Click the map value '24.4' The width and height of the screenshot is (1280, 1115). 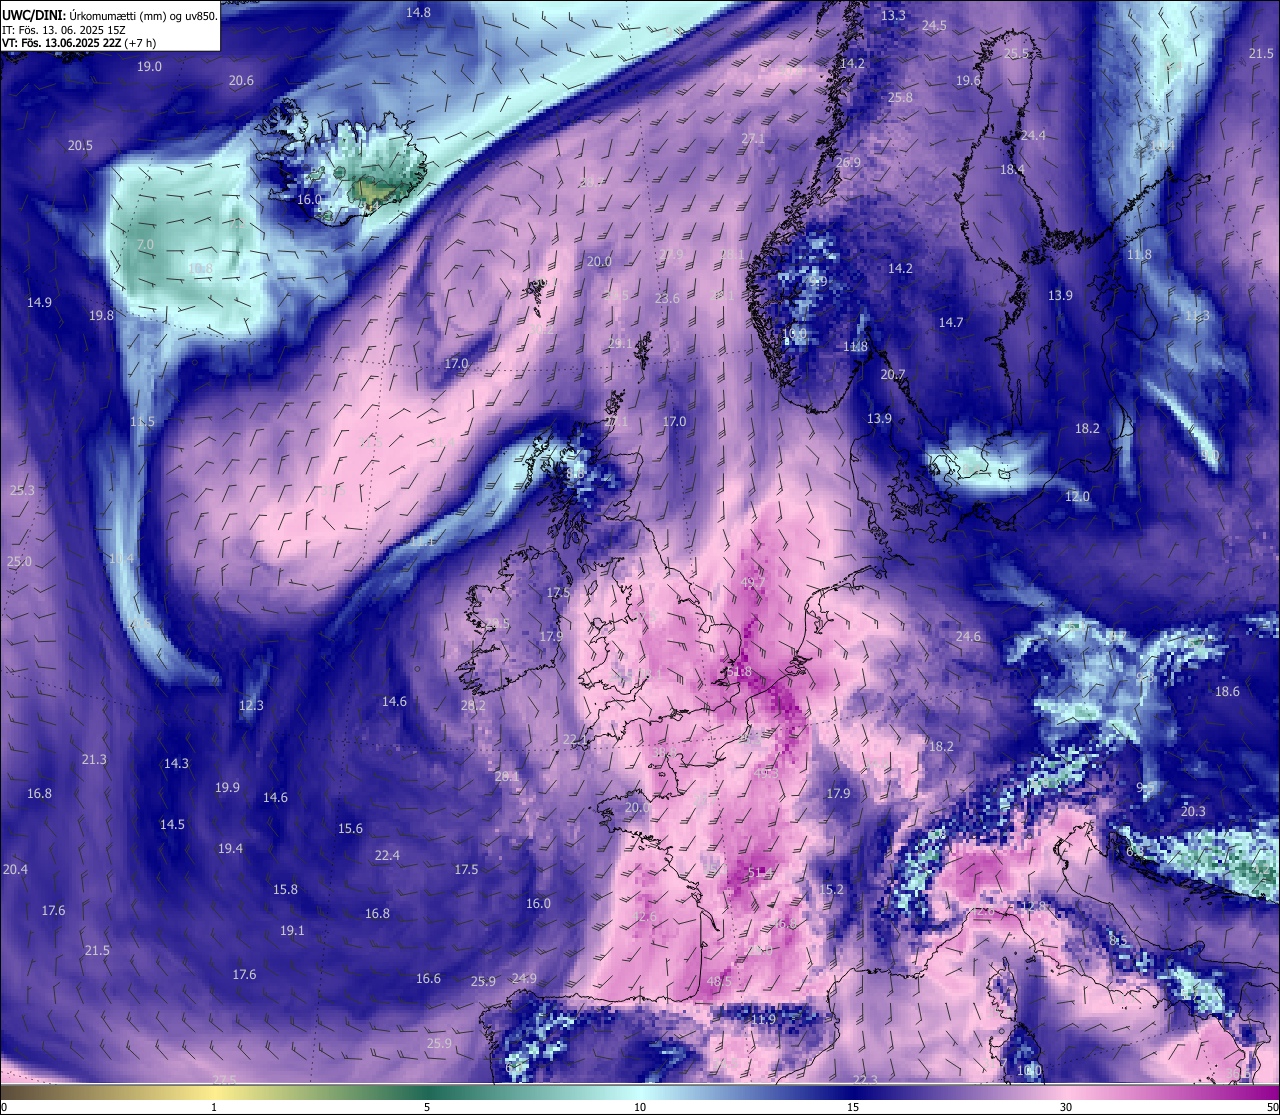[x=1033, y=135]
